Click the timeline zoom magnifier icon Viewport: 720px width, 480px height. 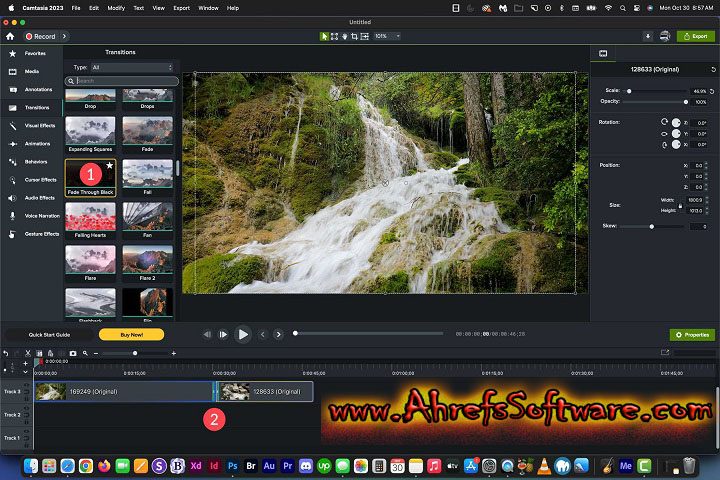click(x=85, y=353)
